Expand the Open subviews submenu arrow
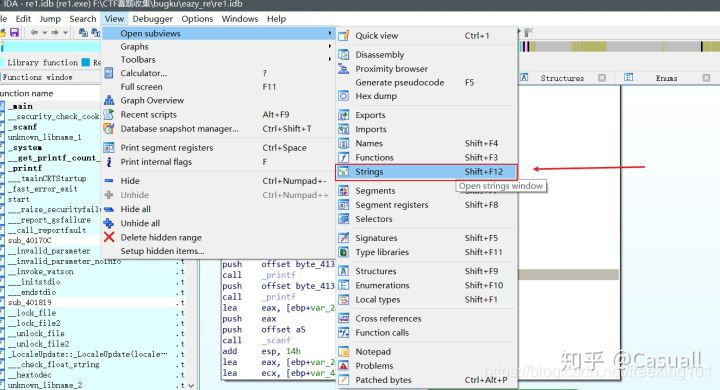This screenshot has height=390, width=720. point(330,33)
